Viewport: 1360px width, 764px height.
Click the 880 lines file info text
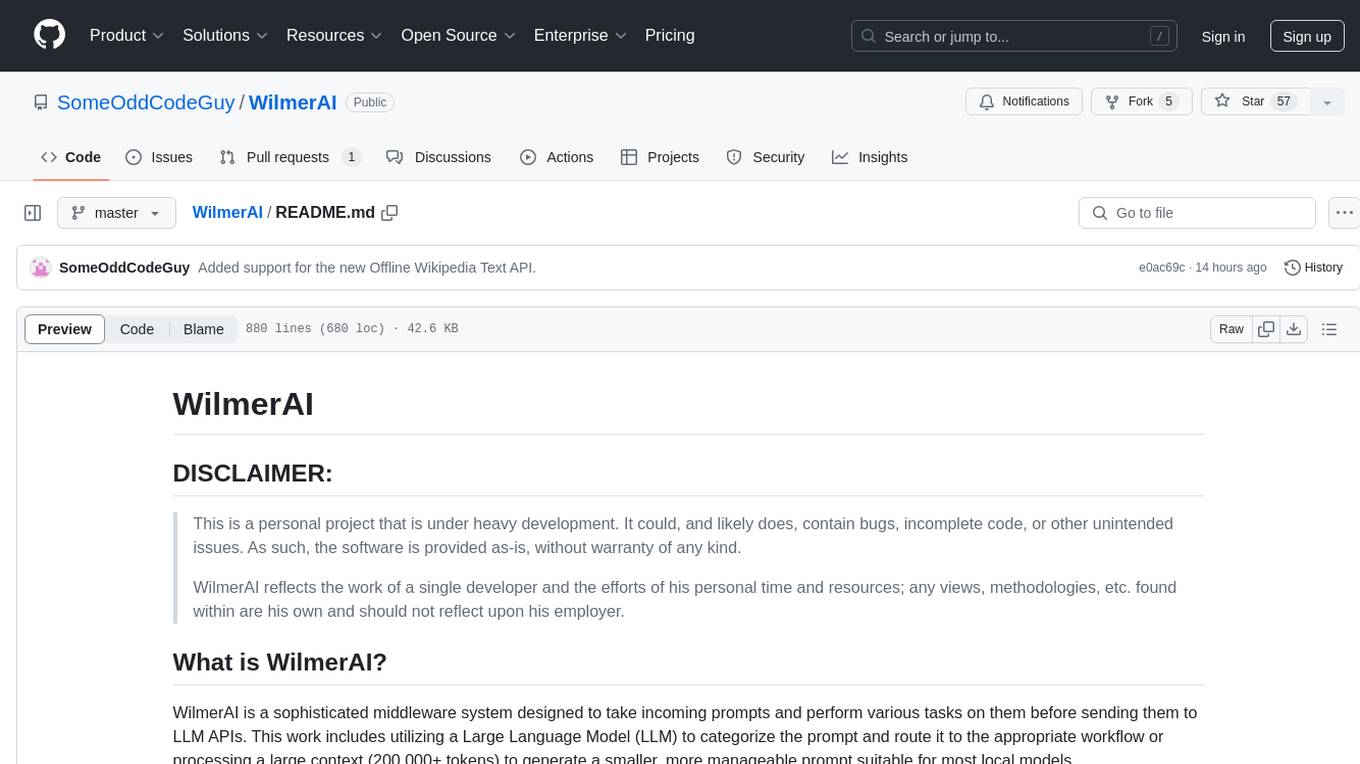tap(352, 329)
